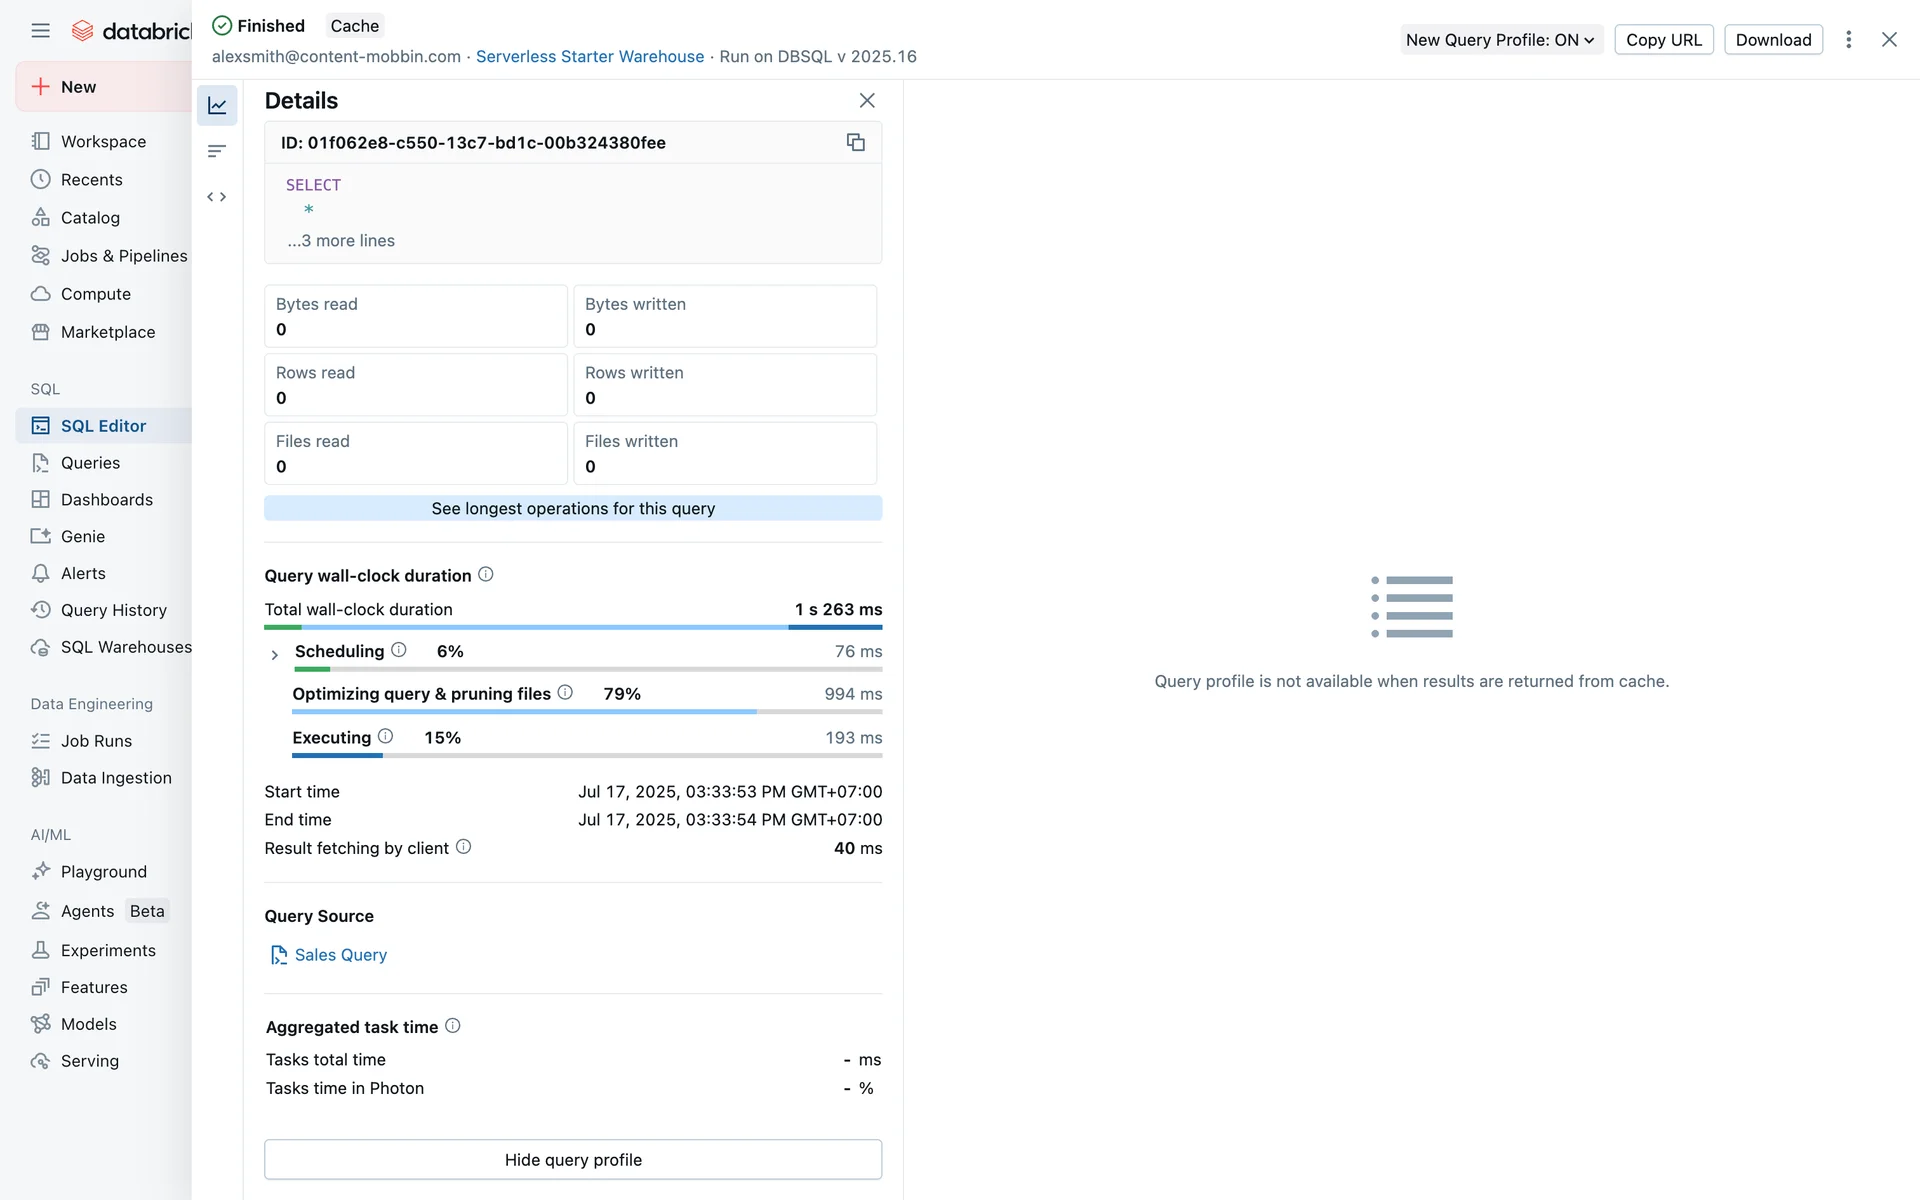Open the hamburger navigation menu

[x=40, y=31]
